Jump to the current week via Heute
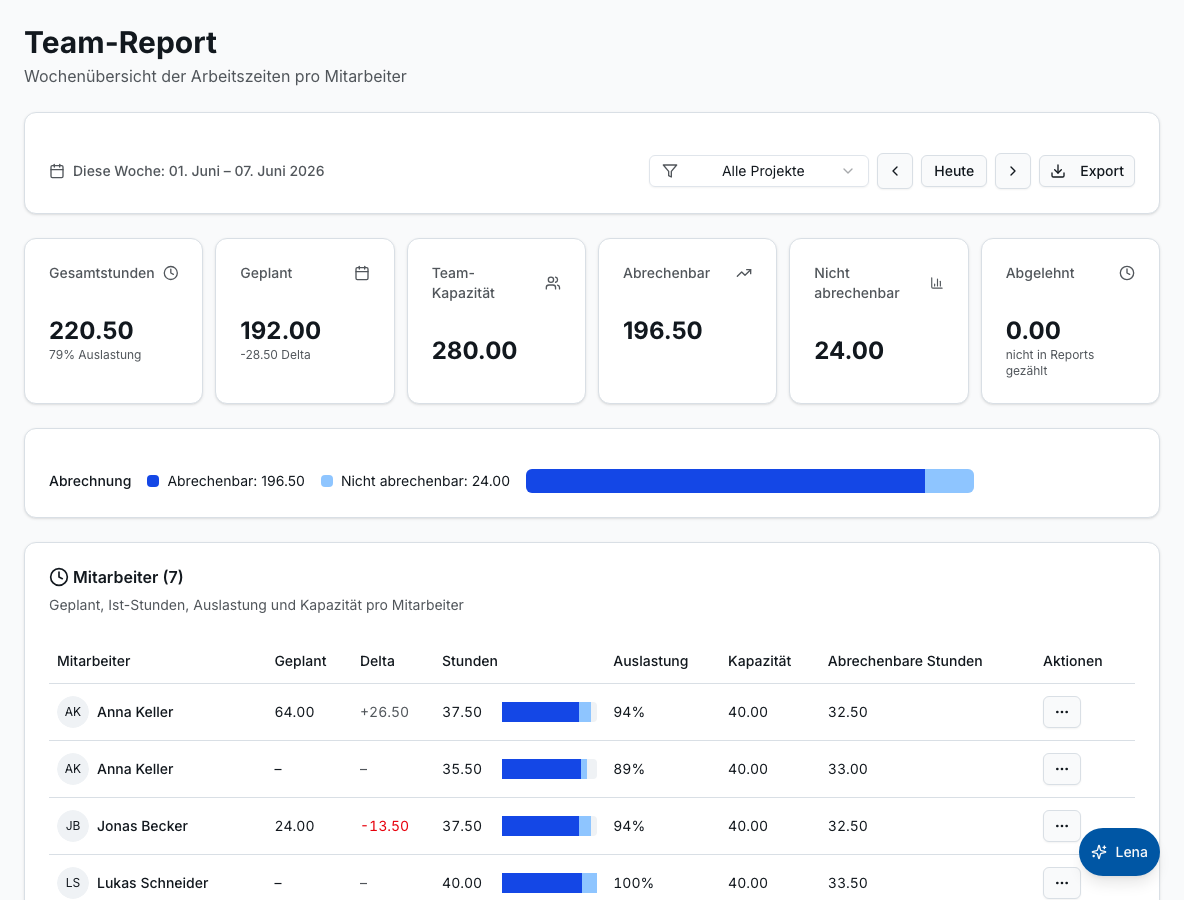The width and height of the screenshot is (1184, 900). pyautogui.click(x=954, y=171)
